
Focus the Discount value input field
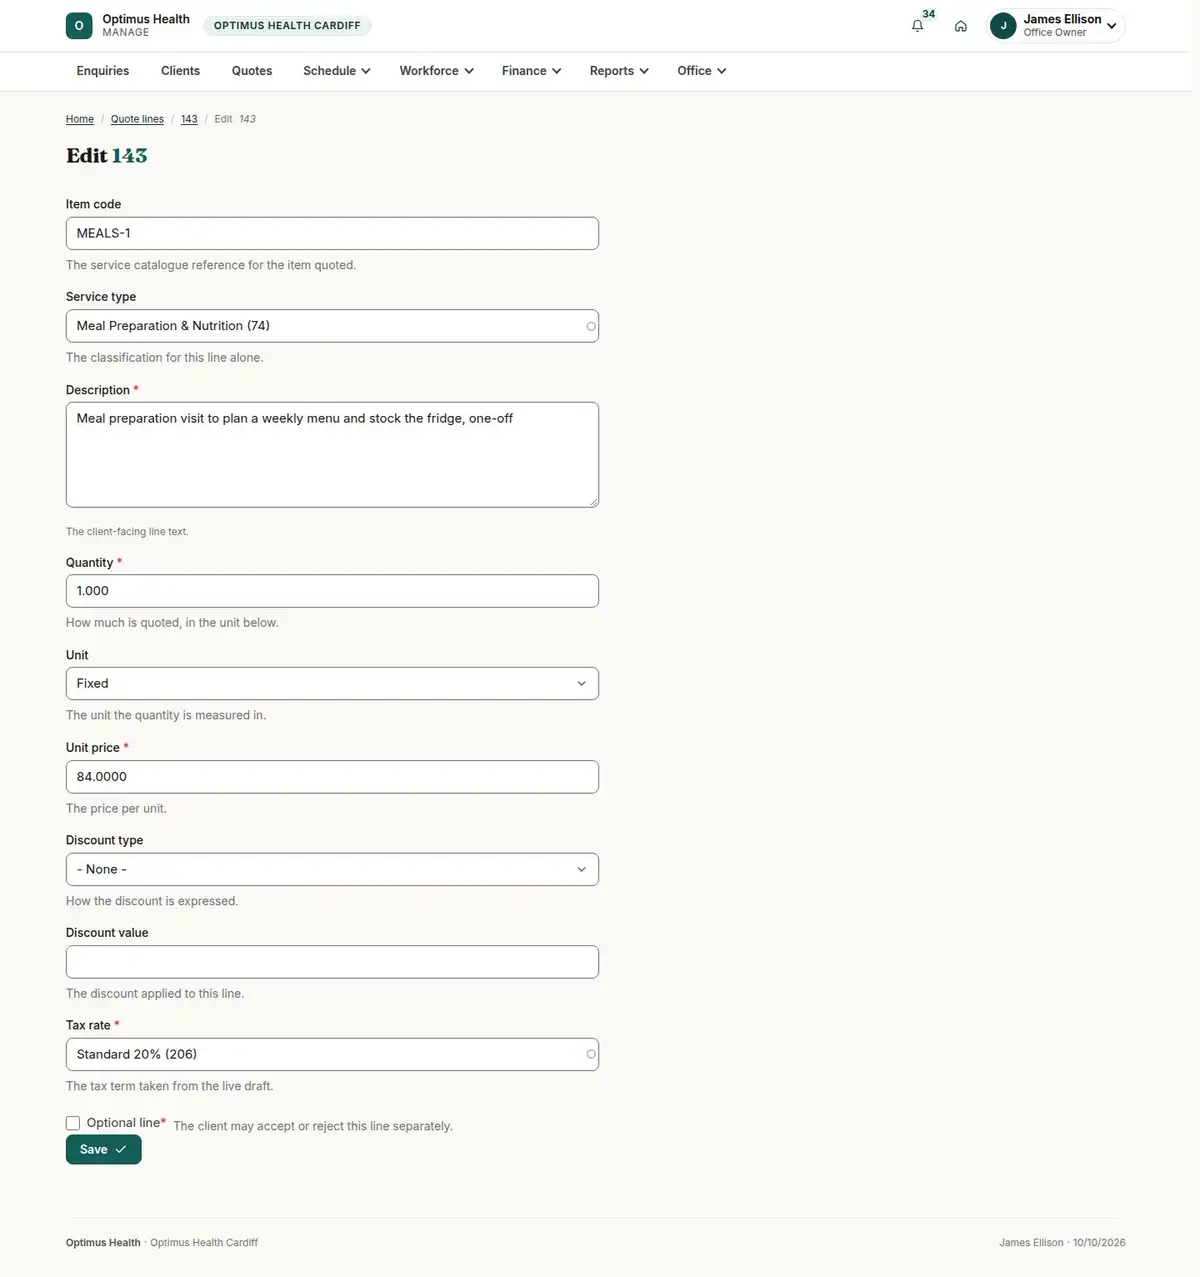click(332, 962)
